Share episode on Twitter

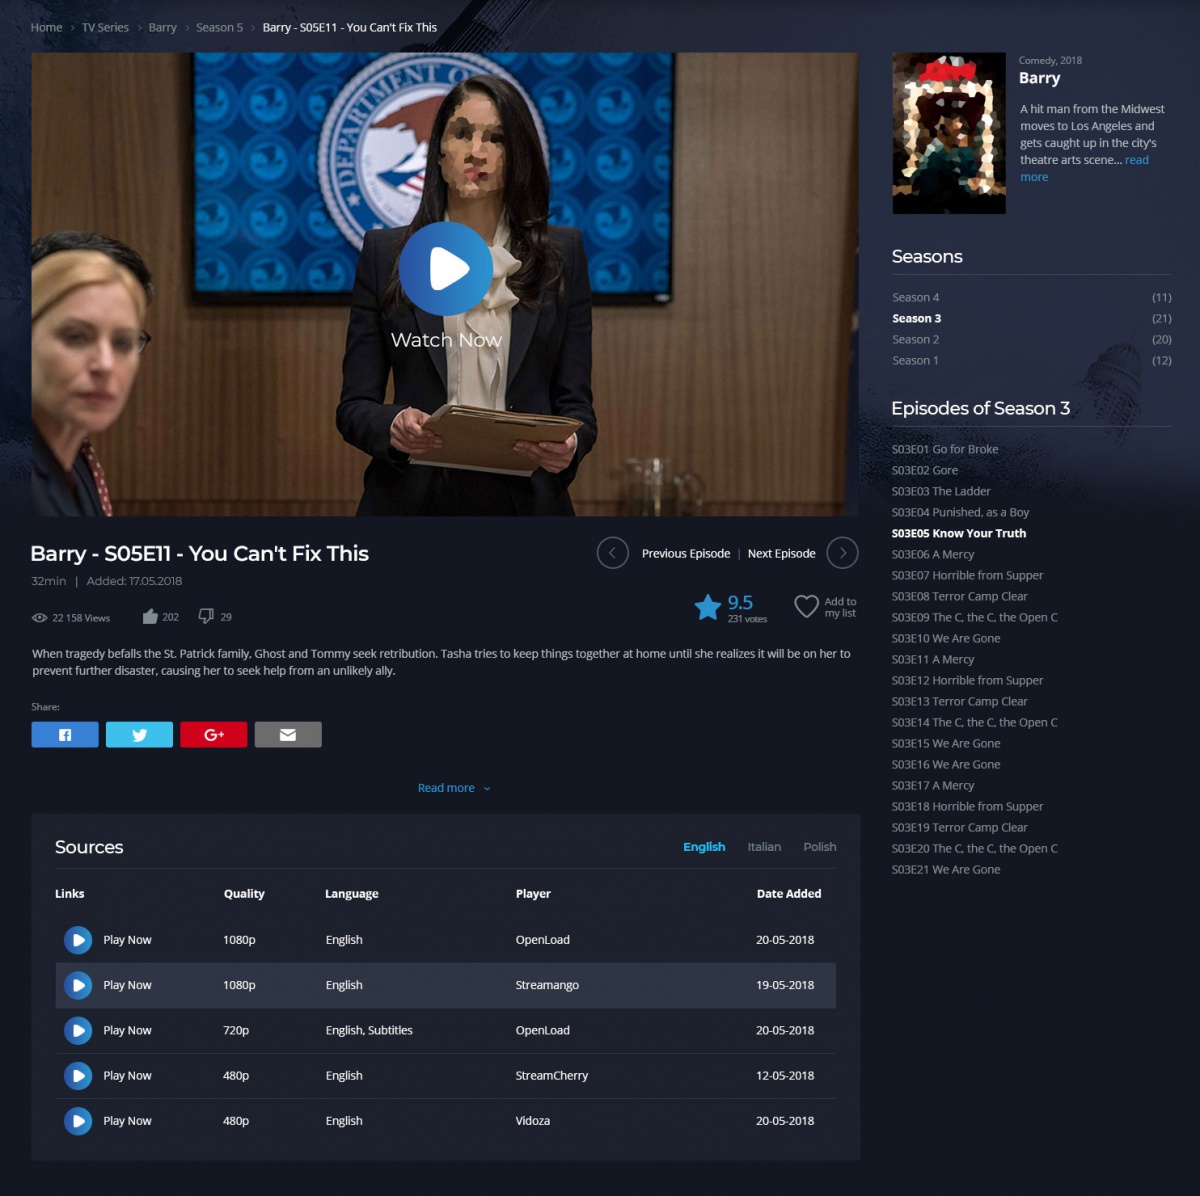click(x=139, y=735)
